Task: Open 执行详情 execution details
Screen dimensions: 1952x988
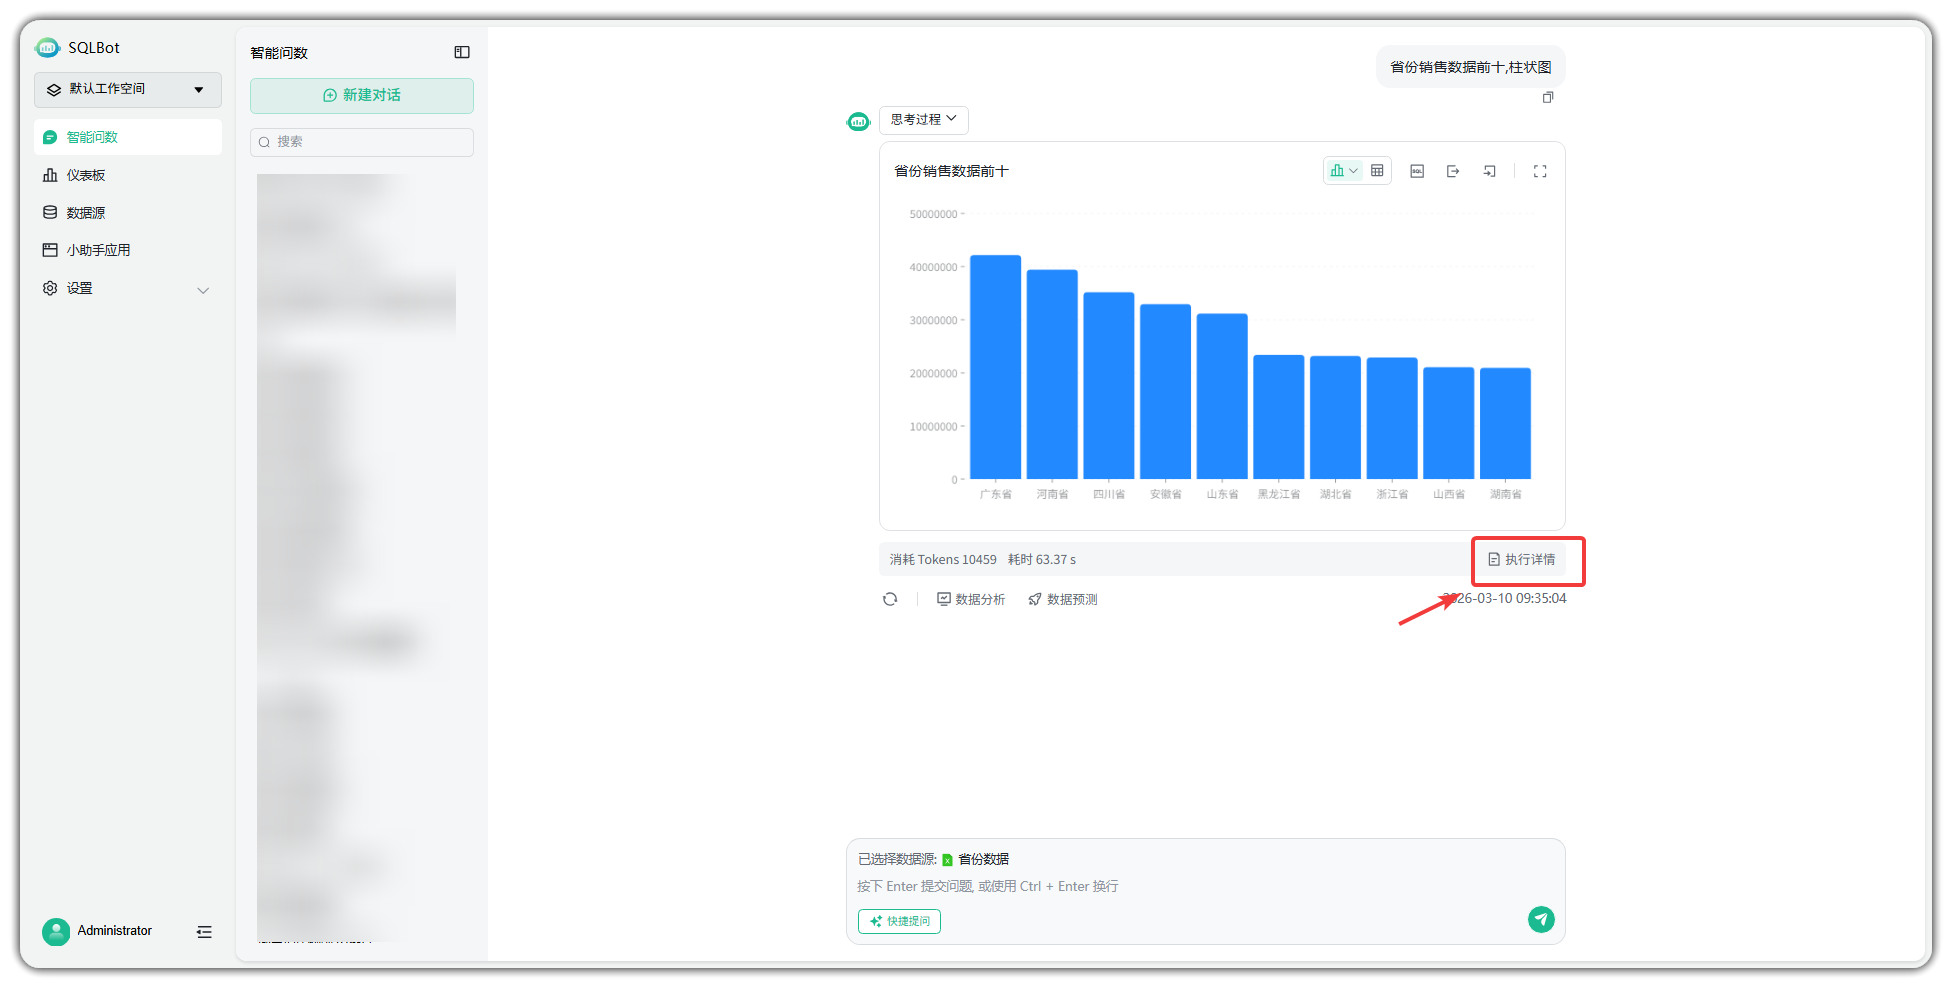Action: point(1522,559)
